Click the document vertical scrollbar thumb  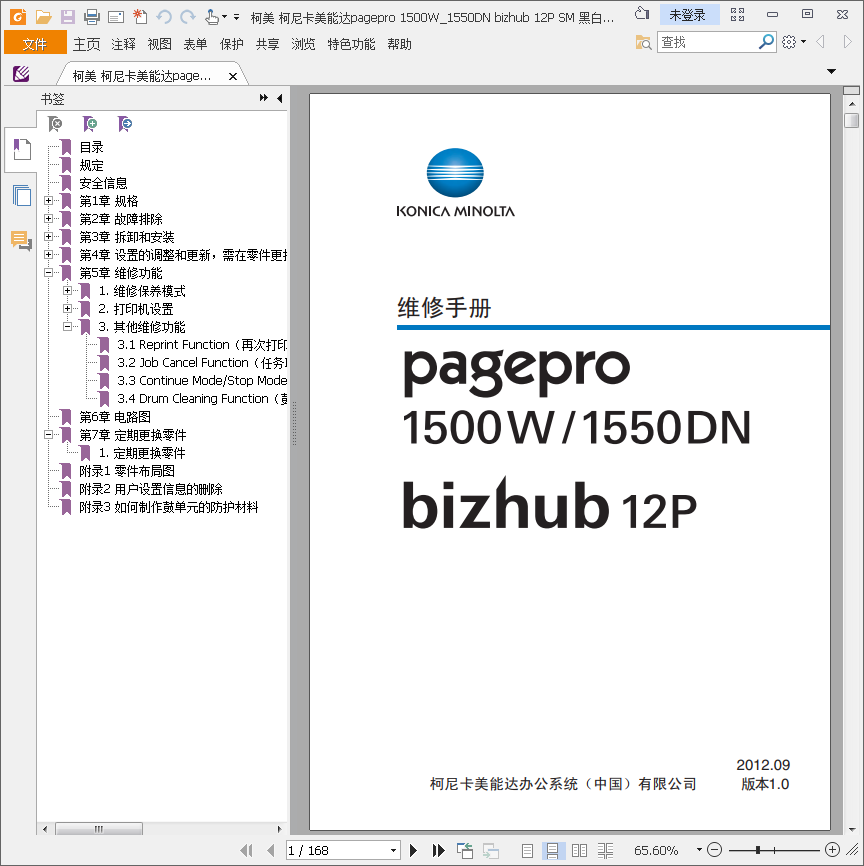[851, 120]
